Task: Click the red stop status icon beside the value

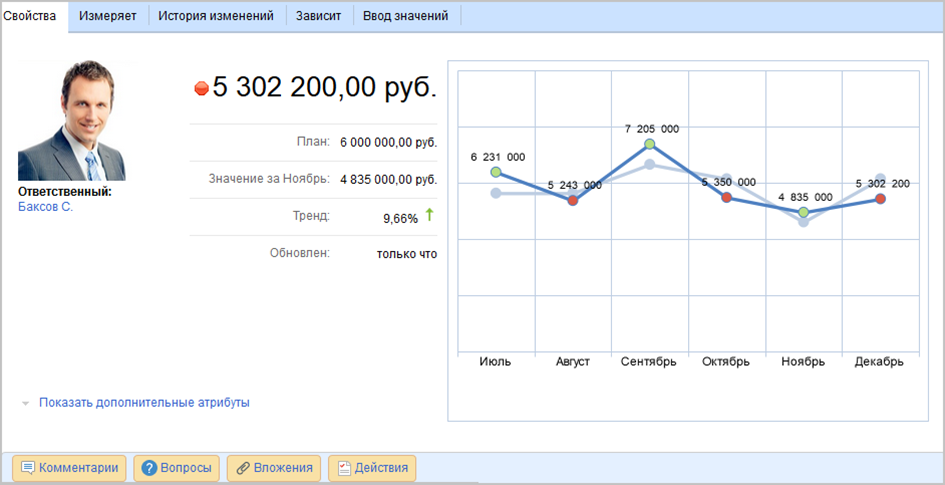Action: (201, 89)
